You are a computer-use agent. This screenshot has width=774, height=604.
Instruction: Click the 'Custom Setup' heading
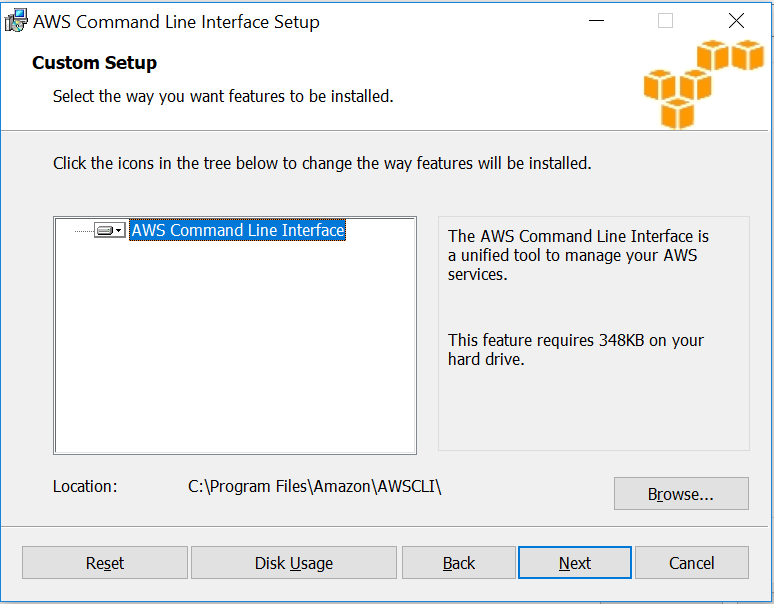tap(94, 63)
